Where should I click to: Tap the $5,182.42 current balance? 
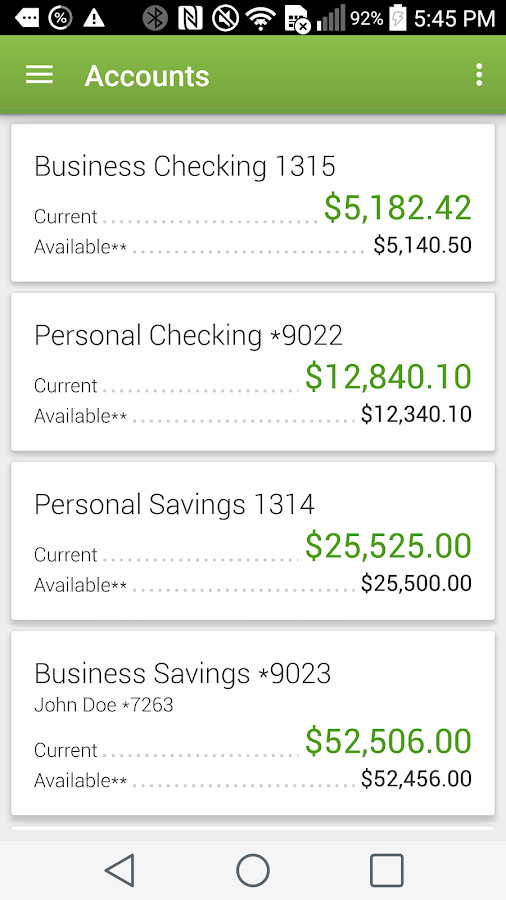coord(398,208)
